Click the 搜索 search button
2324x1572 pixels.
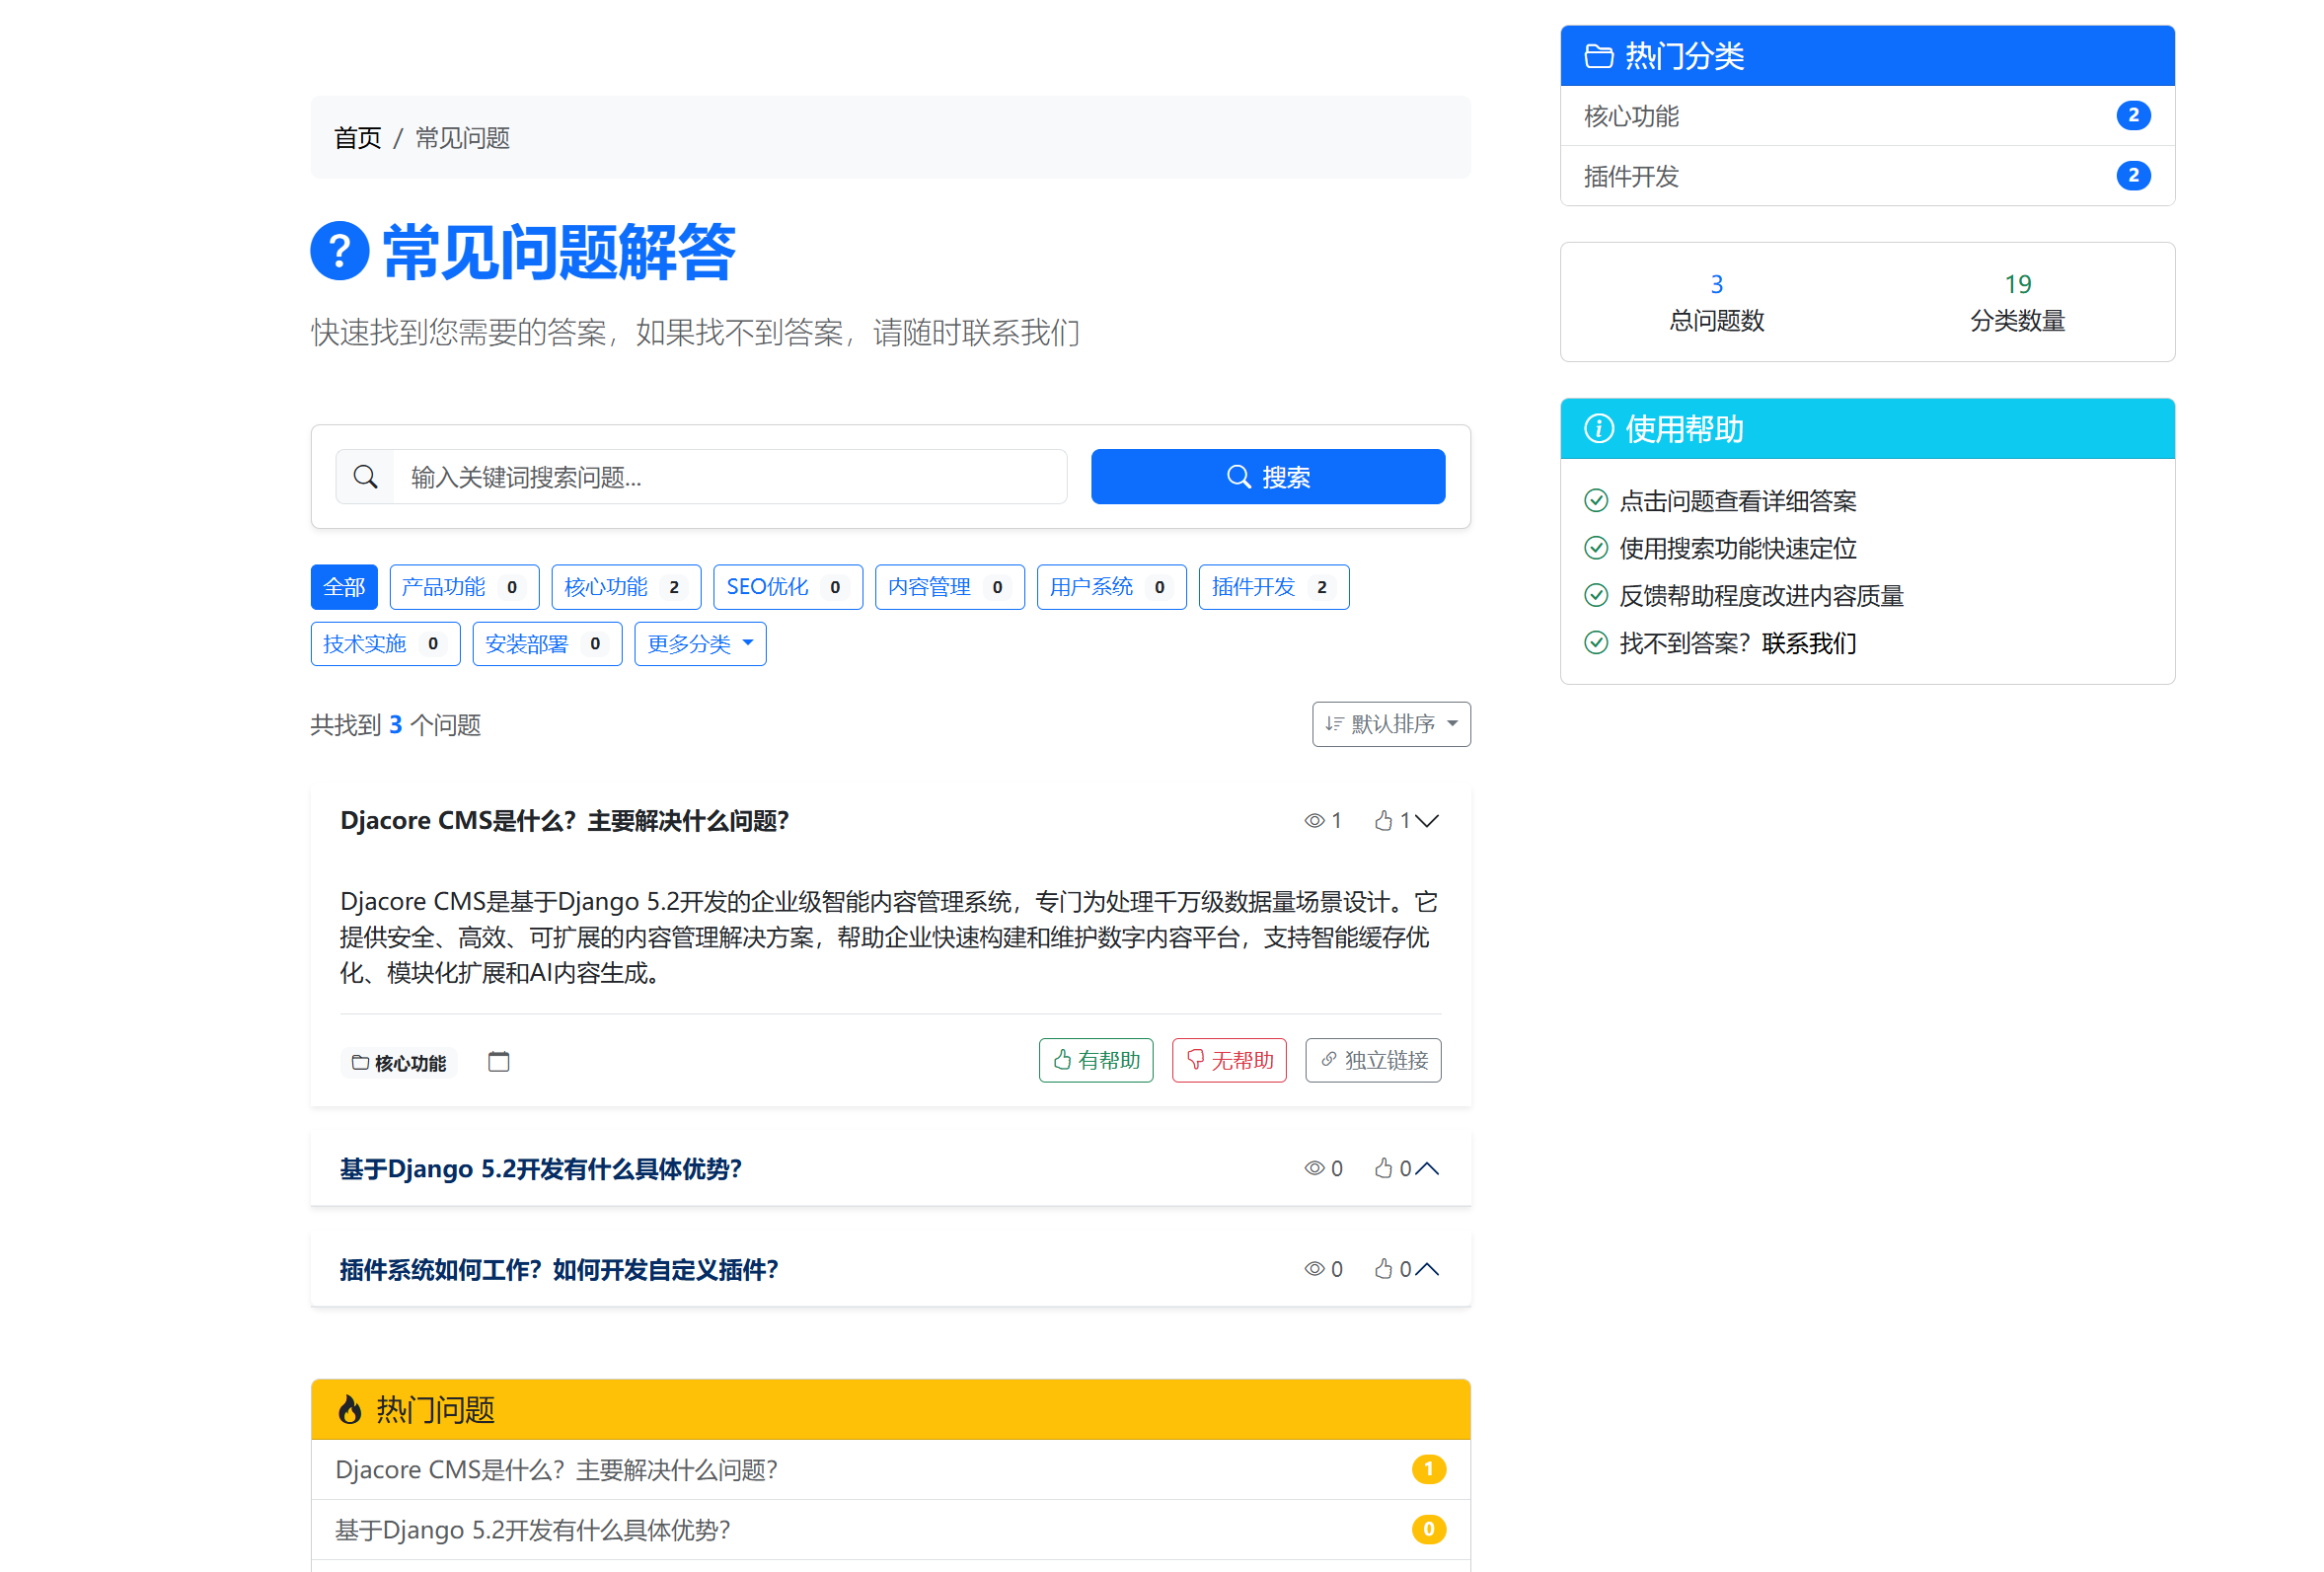(1267, 477)
